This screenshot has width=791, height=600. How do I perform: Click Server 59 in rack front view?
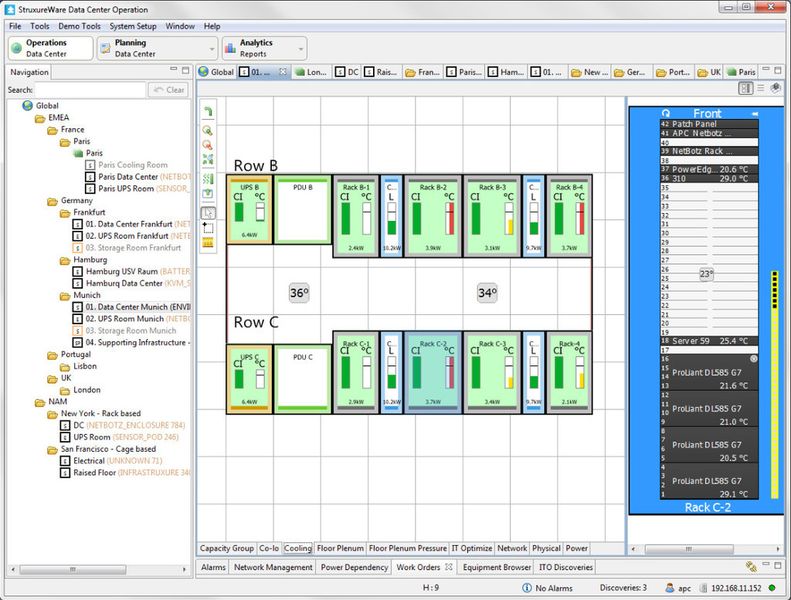[x=709, y=341]
